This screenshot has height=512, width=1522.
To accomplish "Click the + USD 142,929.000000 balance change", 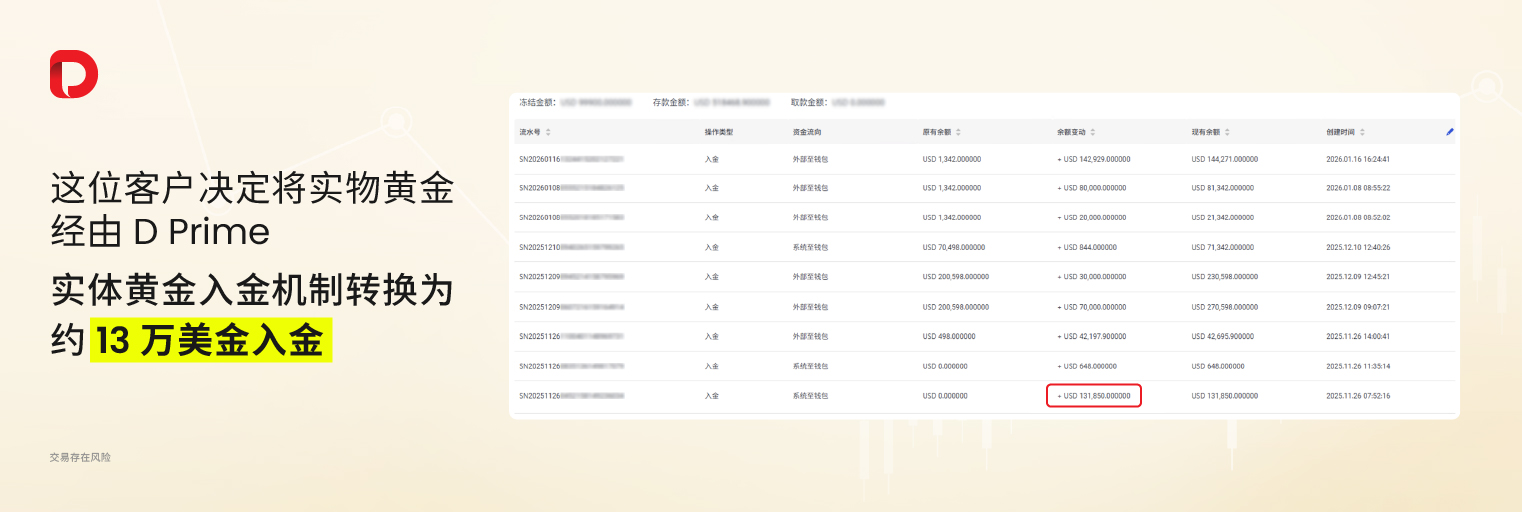I will pyautogui.click(x=1092, y=159).
